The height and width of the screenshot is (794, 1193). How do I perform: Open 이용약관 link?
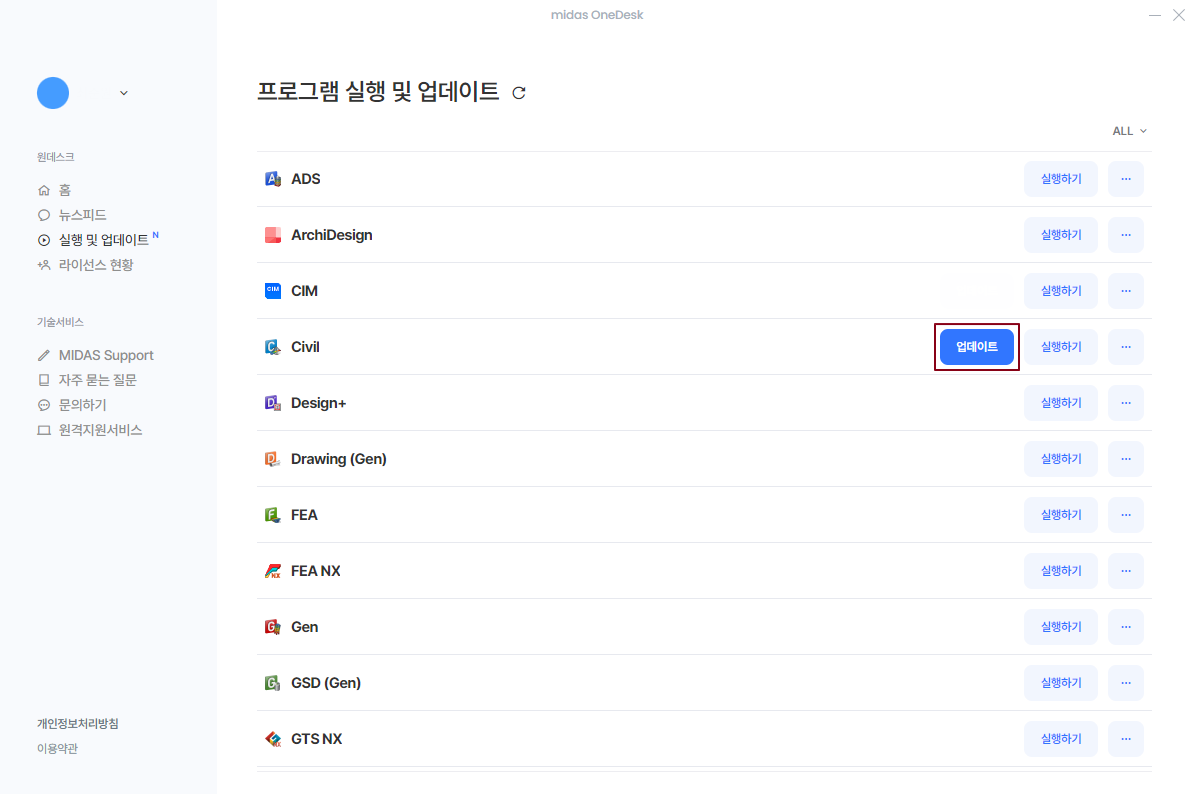[58, 748]
